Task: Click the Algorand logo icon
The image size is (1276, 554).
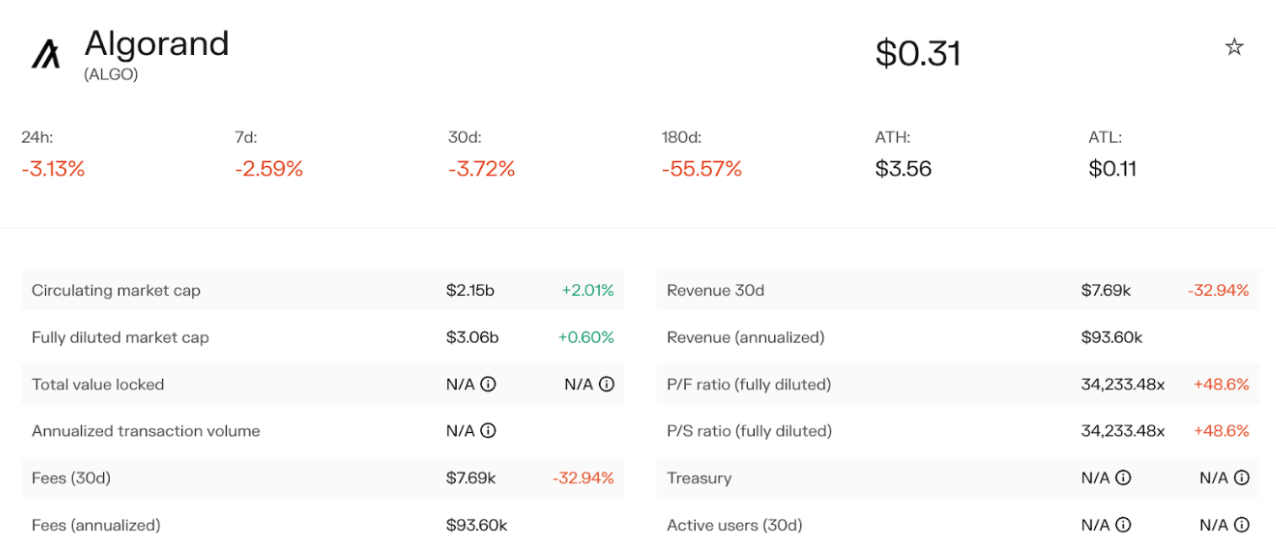Action: tap(46, 54)
